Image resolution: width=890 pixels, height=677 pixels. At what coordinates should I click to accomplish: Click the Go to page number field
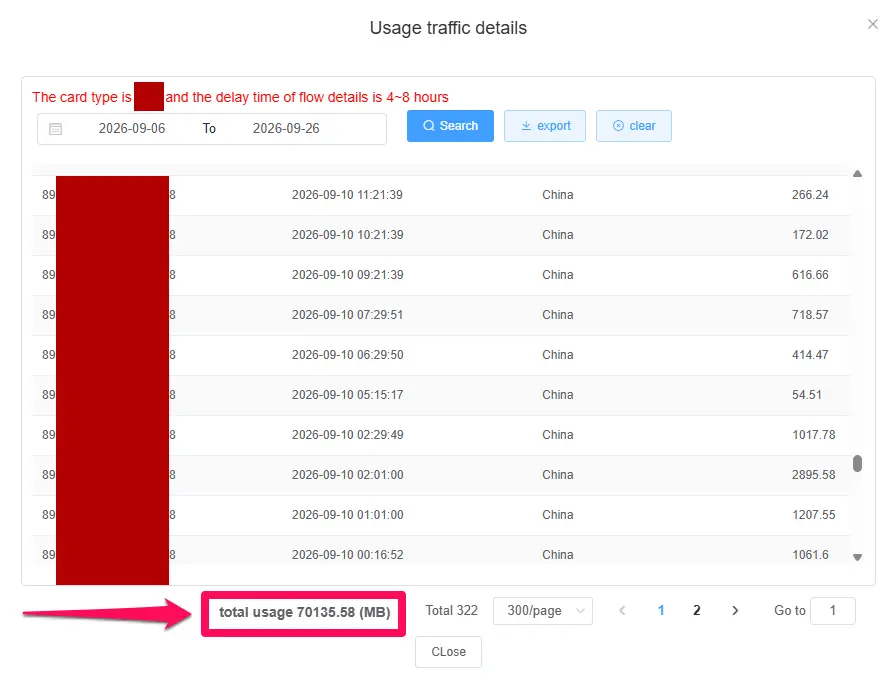click(x=833, y=611)
